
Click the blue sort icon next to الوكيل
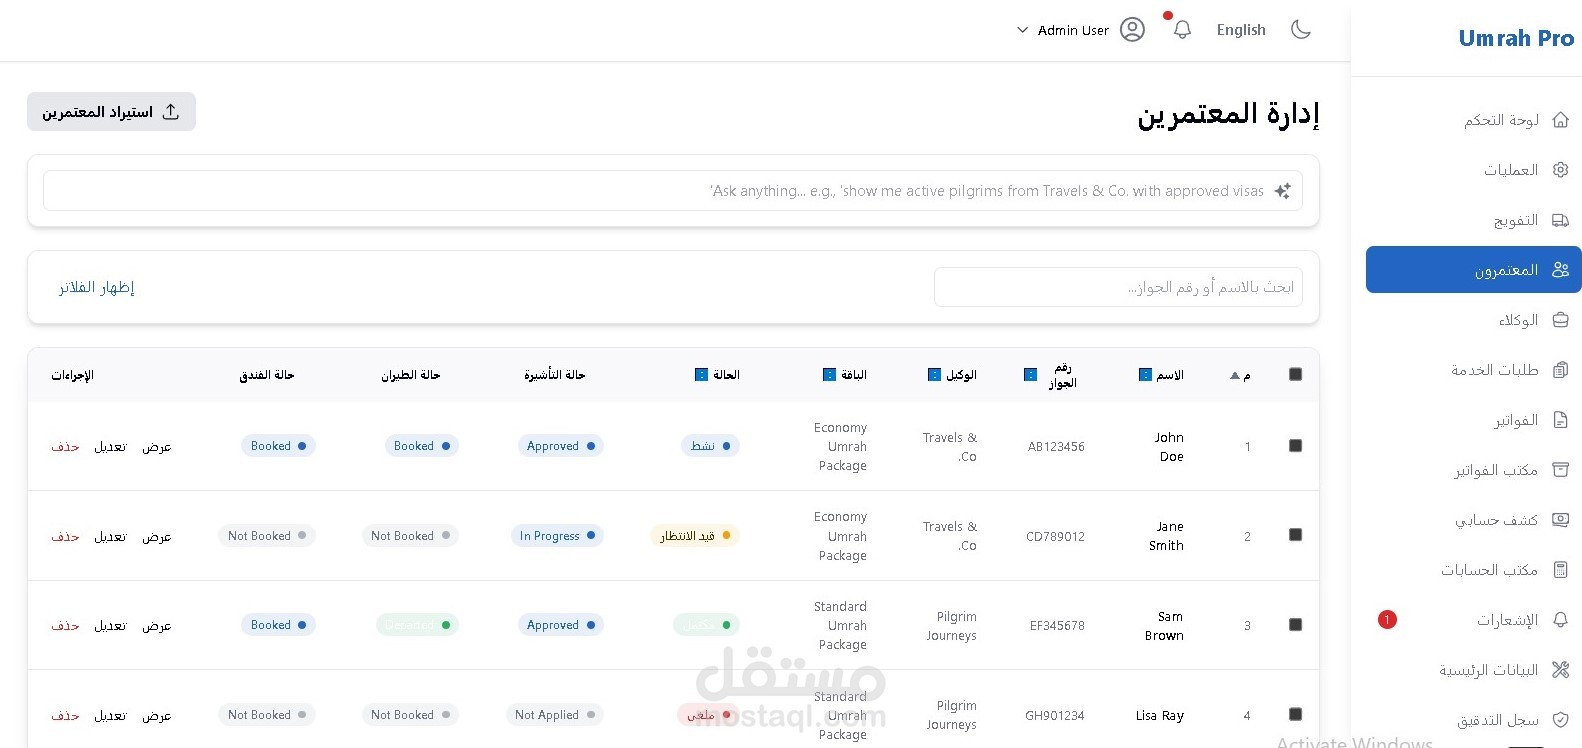coord(934,375)
